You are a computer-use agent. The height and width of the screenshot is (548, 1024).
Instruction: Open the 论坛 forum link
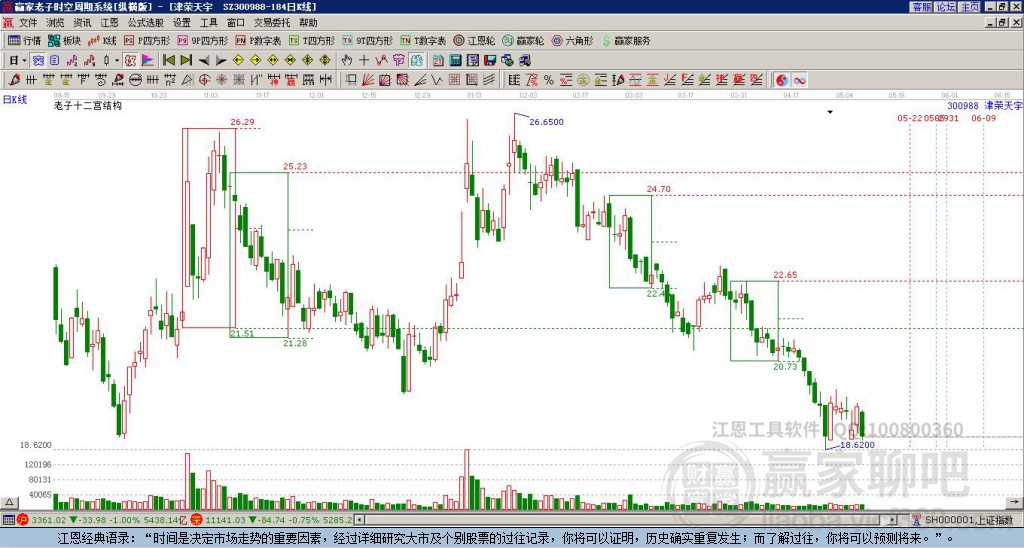(946, 7)
